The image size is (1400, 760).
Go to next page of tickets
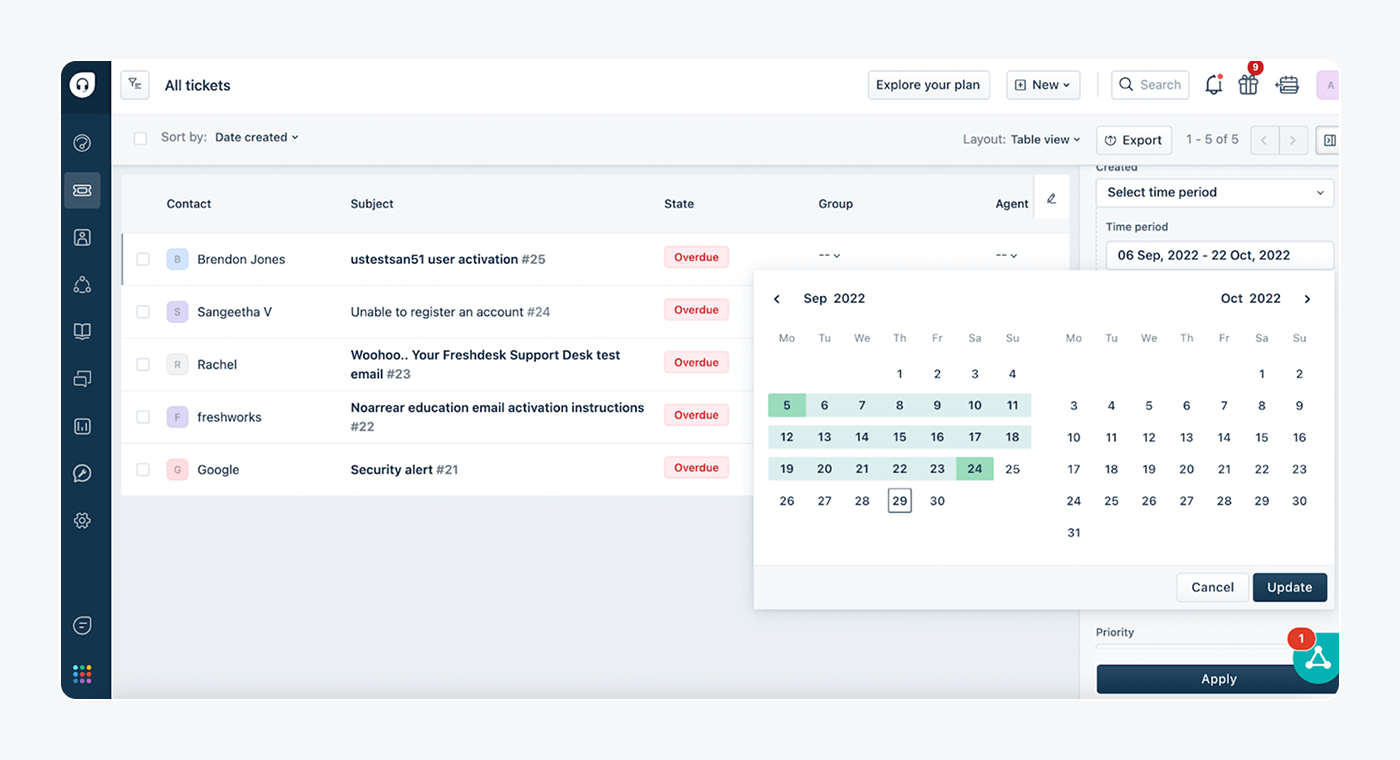pyautogui.click(x=1293, y=140)
